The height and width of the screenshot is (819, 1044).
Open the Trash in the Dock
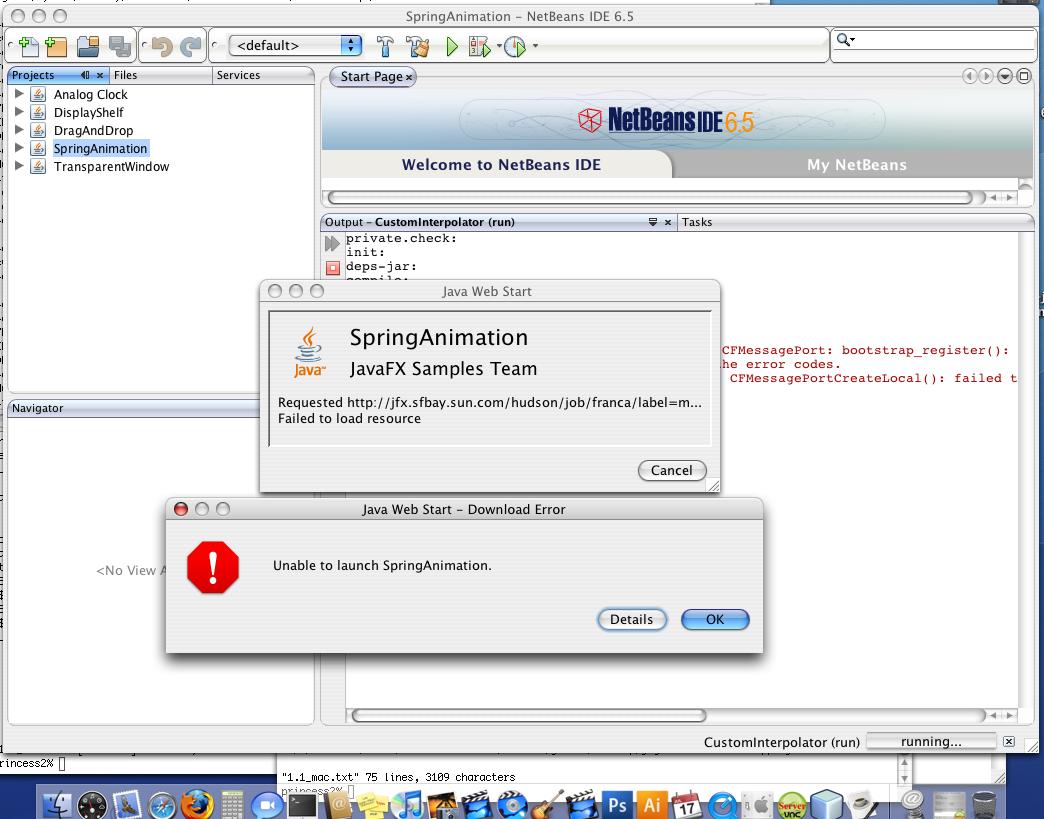pos(984,804)
